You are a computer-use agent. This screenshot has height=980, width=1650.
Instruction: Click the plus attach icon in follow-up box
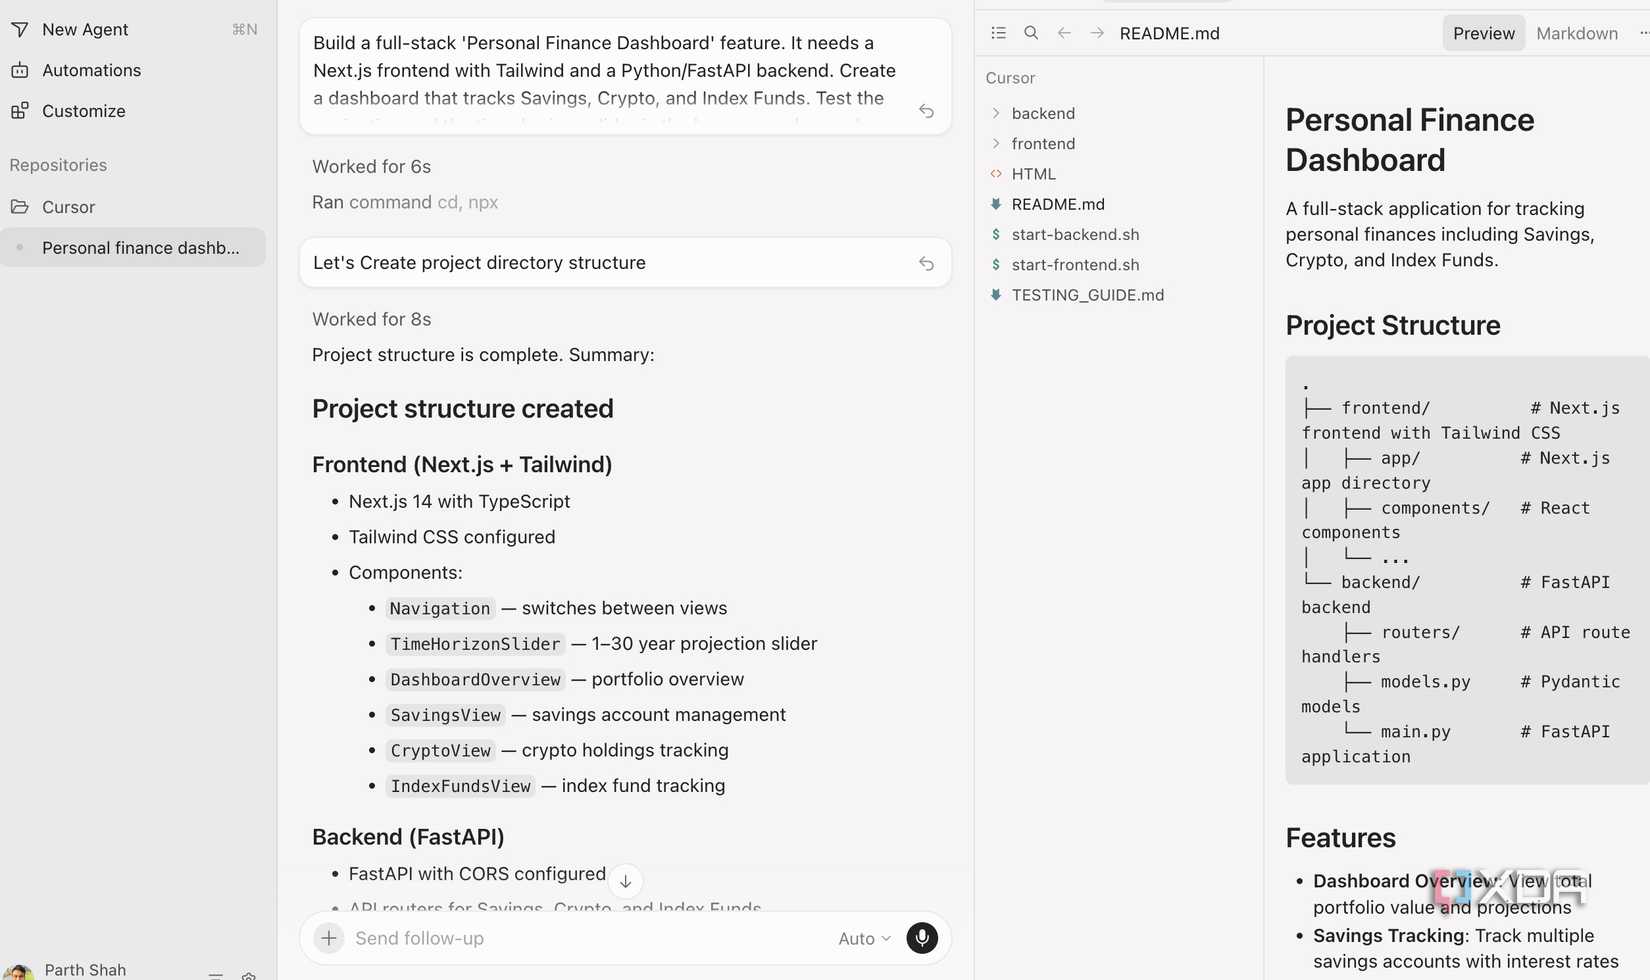coord(329,938)
